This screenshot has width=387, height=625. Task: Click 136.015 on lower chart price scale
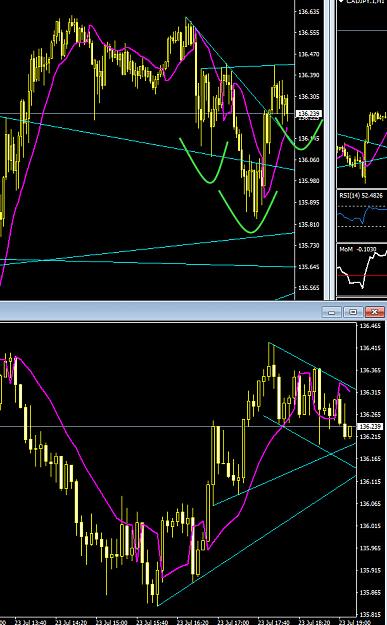[370, 526]
